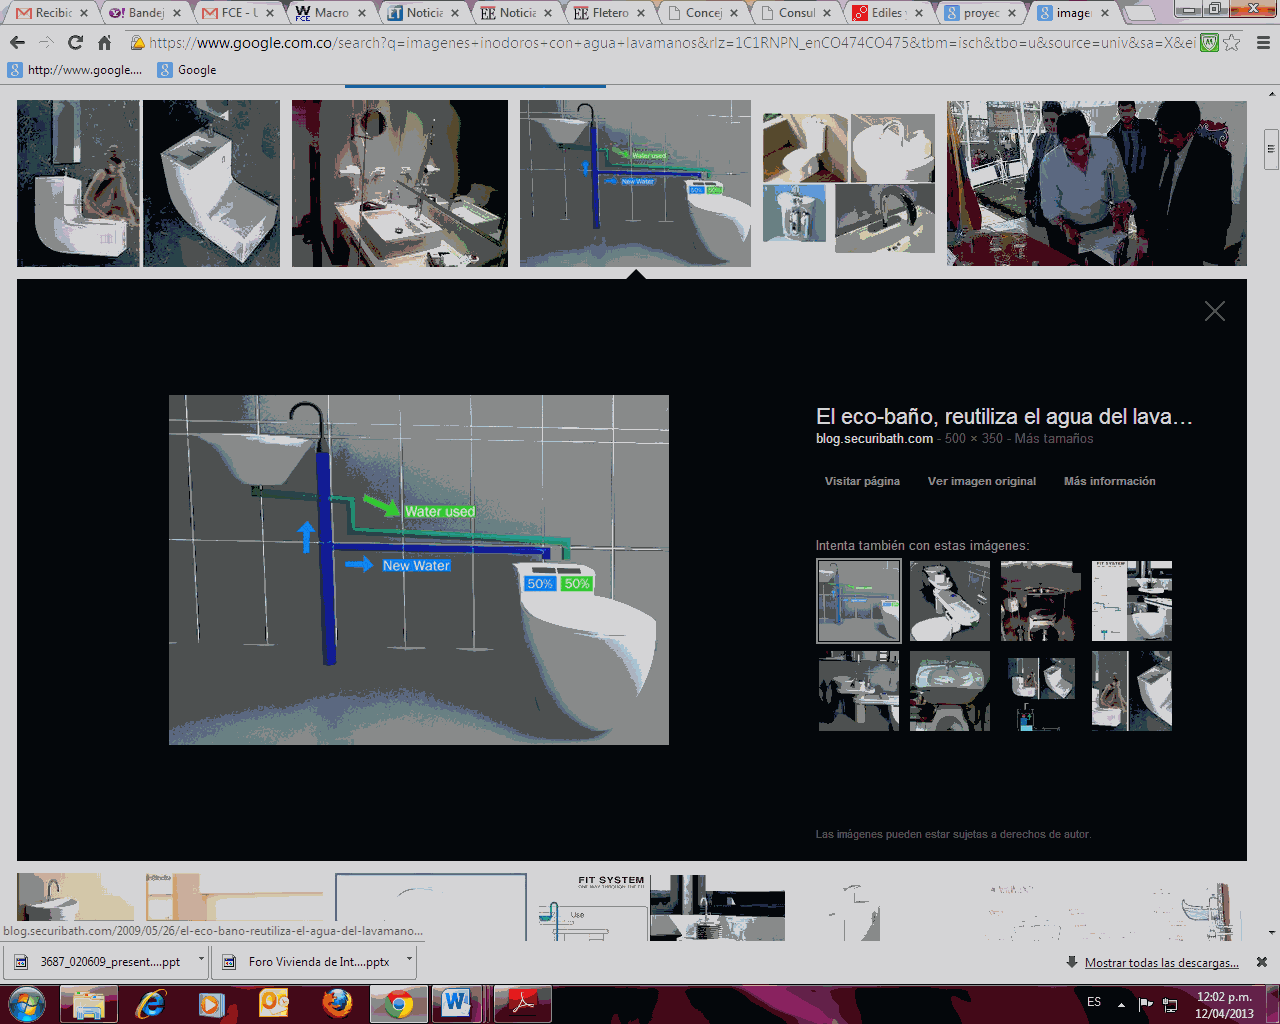The image size is (1280, 1024).
Task: Reload the current page
Action: click(x=75, y=43)
